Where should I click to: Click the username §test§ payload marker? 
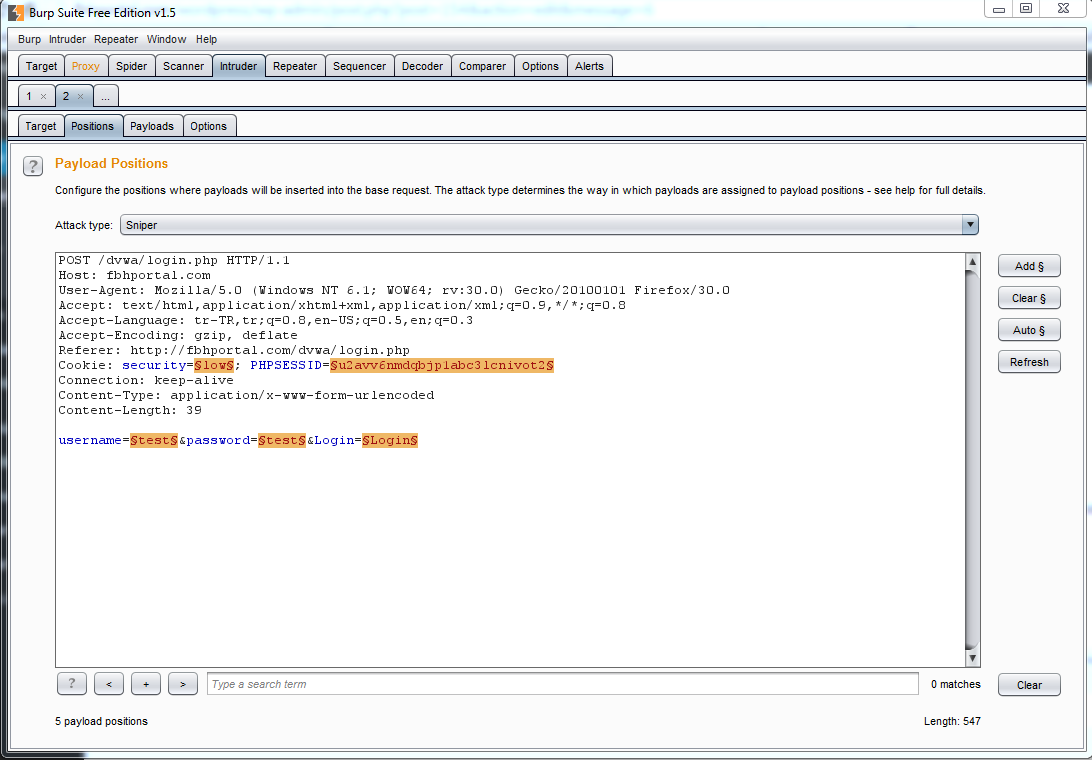pyautogui.click(x=154, y=440)
